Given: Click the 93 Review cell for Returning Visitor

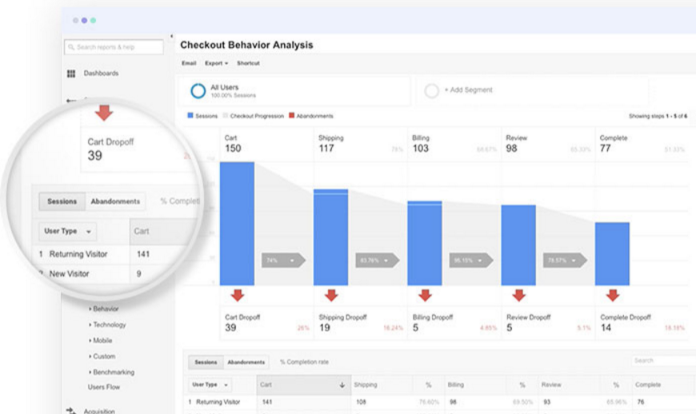Looking at the screenshot, I should point(546,402).
